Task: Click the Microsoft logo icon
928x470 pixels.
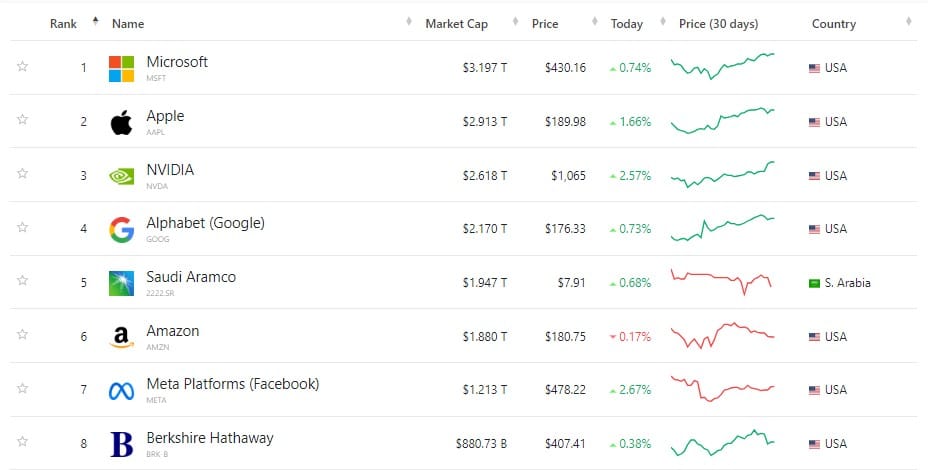Action: 121,69
